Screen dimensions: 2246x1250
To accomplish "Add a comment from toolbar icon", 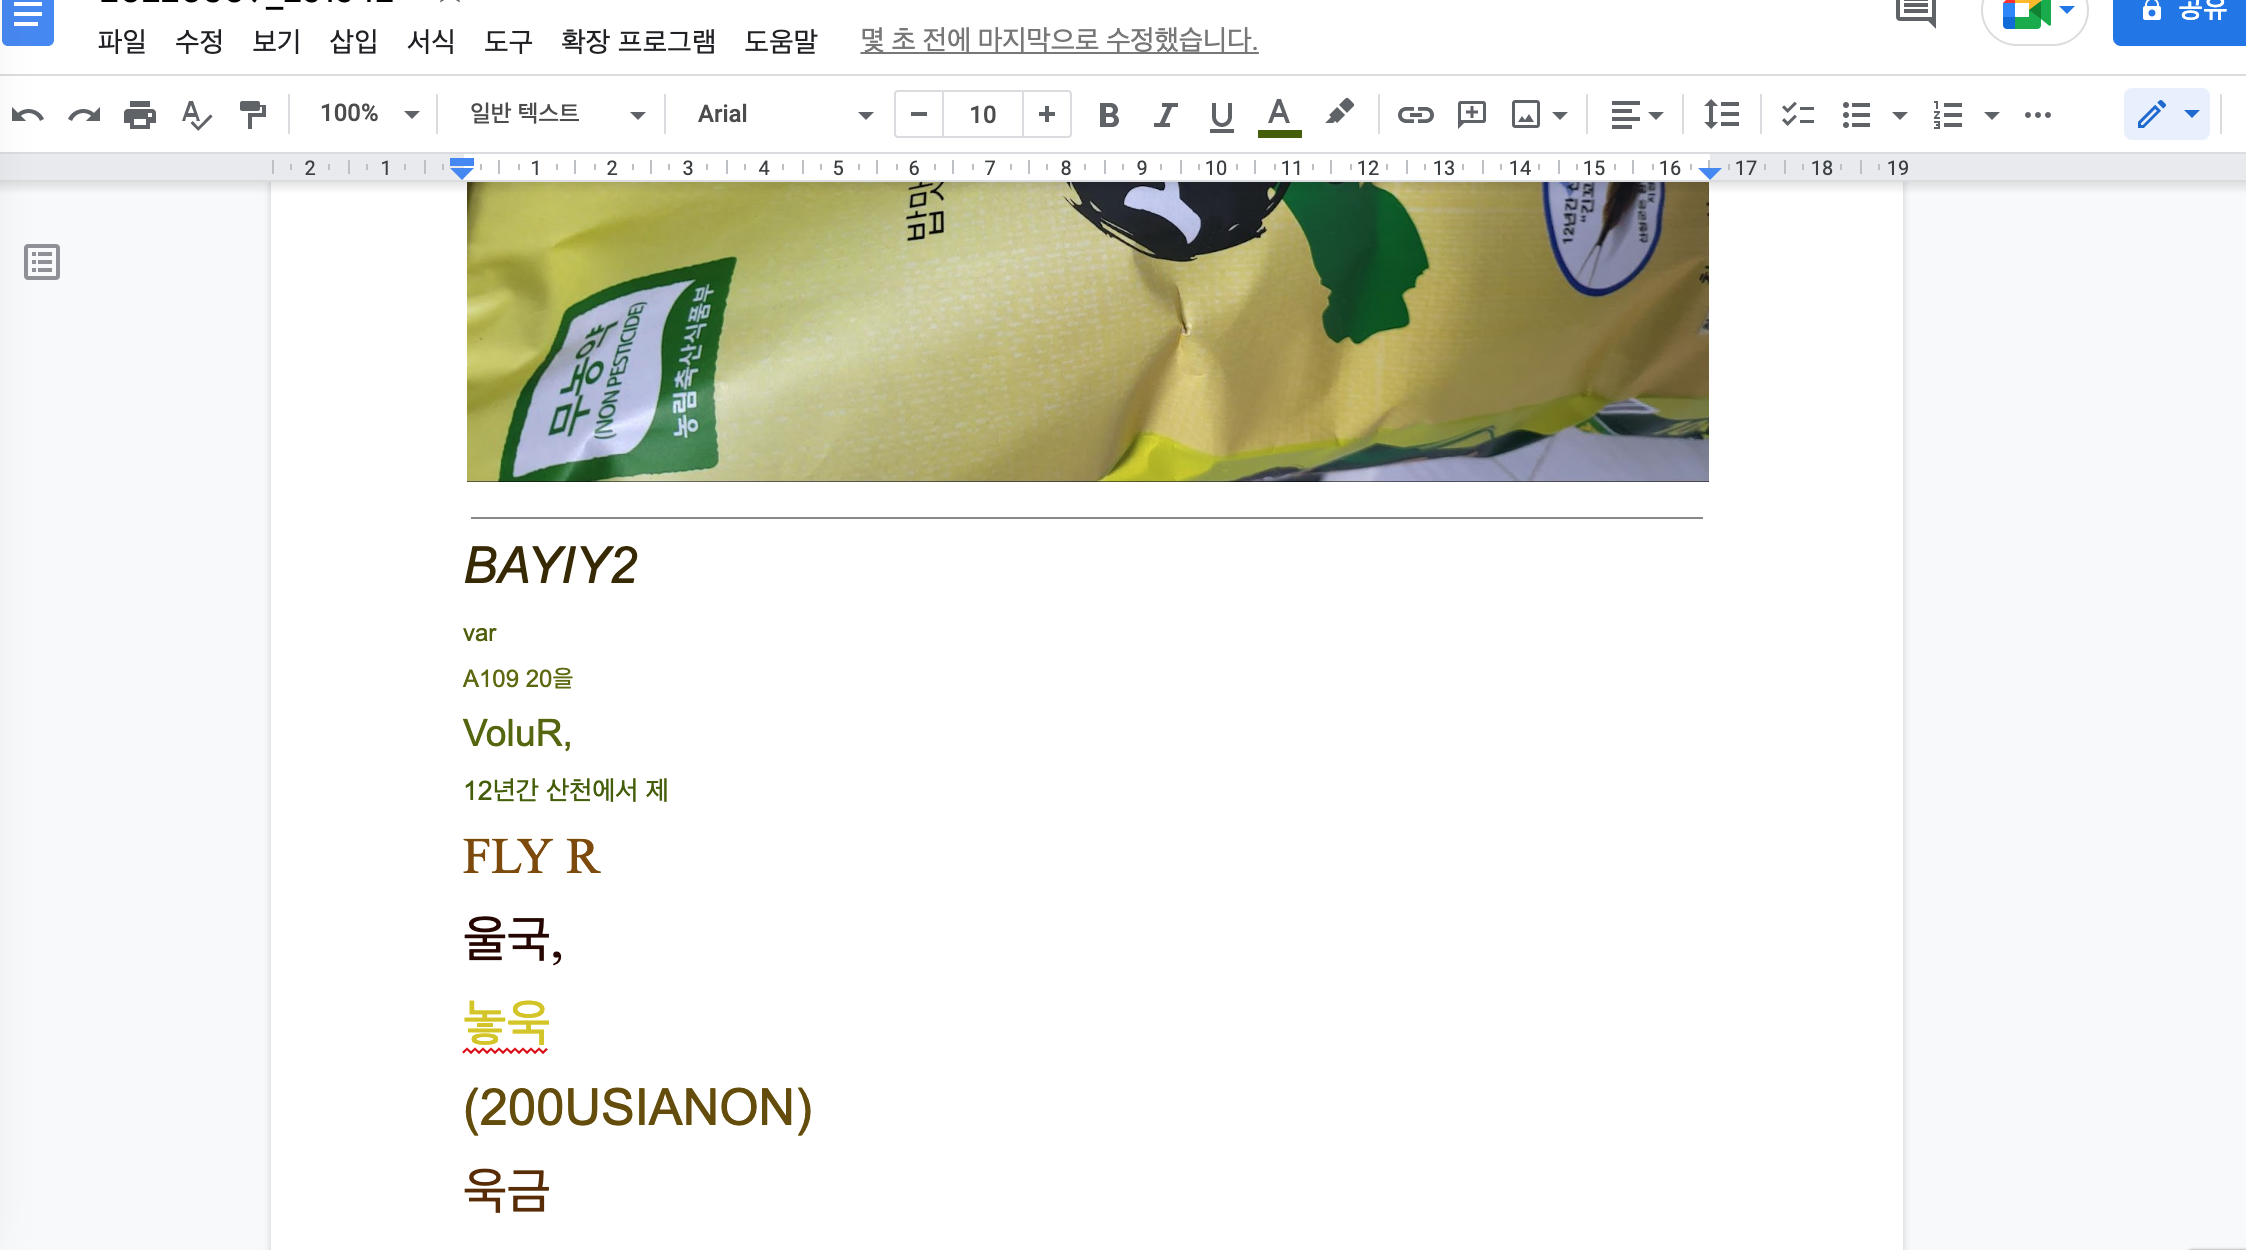I will point(1471,115).
